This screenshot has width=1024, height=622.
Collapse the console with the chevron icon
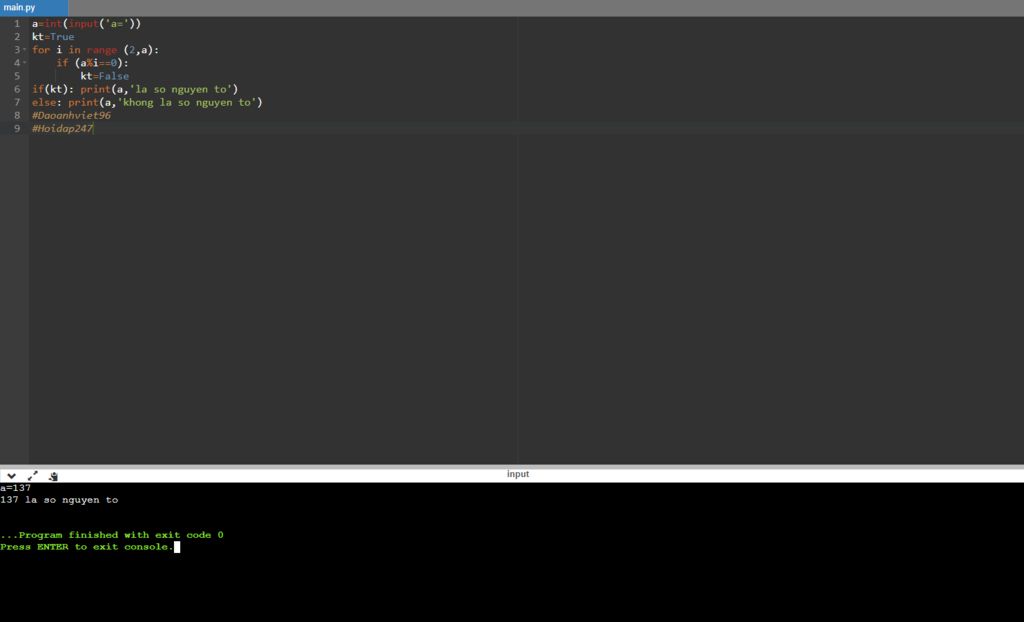click(x=11, y=476)
